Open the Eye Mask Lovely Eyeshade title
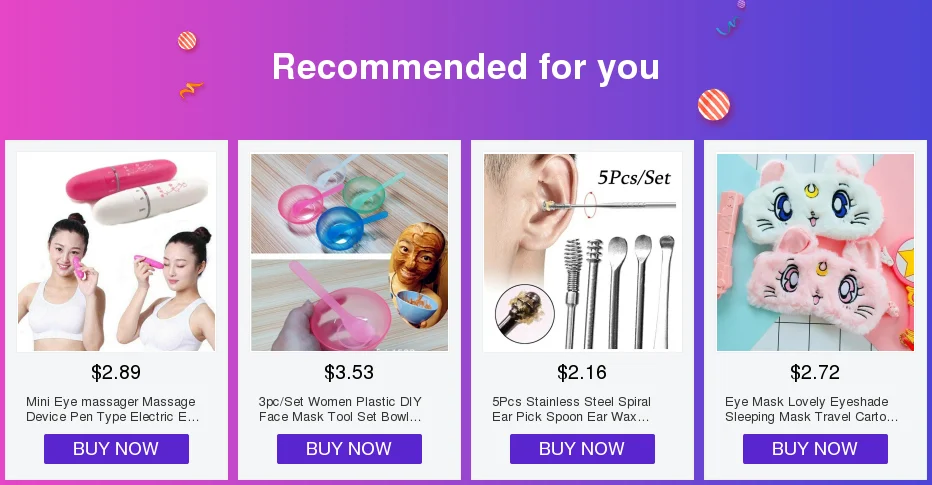The height and width of the screenshot is (485, 932). pos(811,409)
